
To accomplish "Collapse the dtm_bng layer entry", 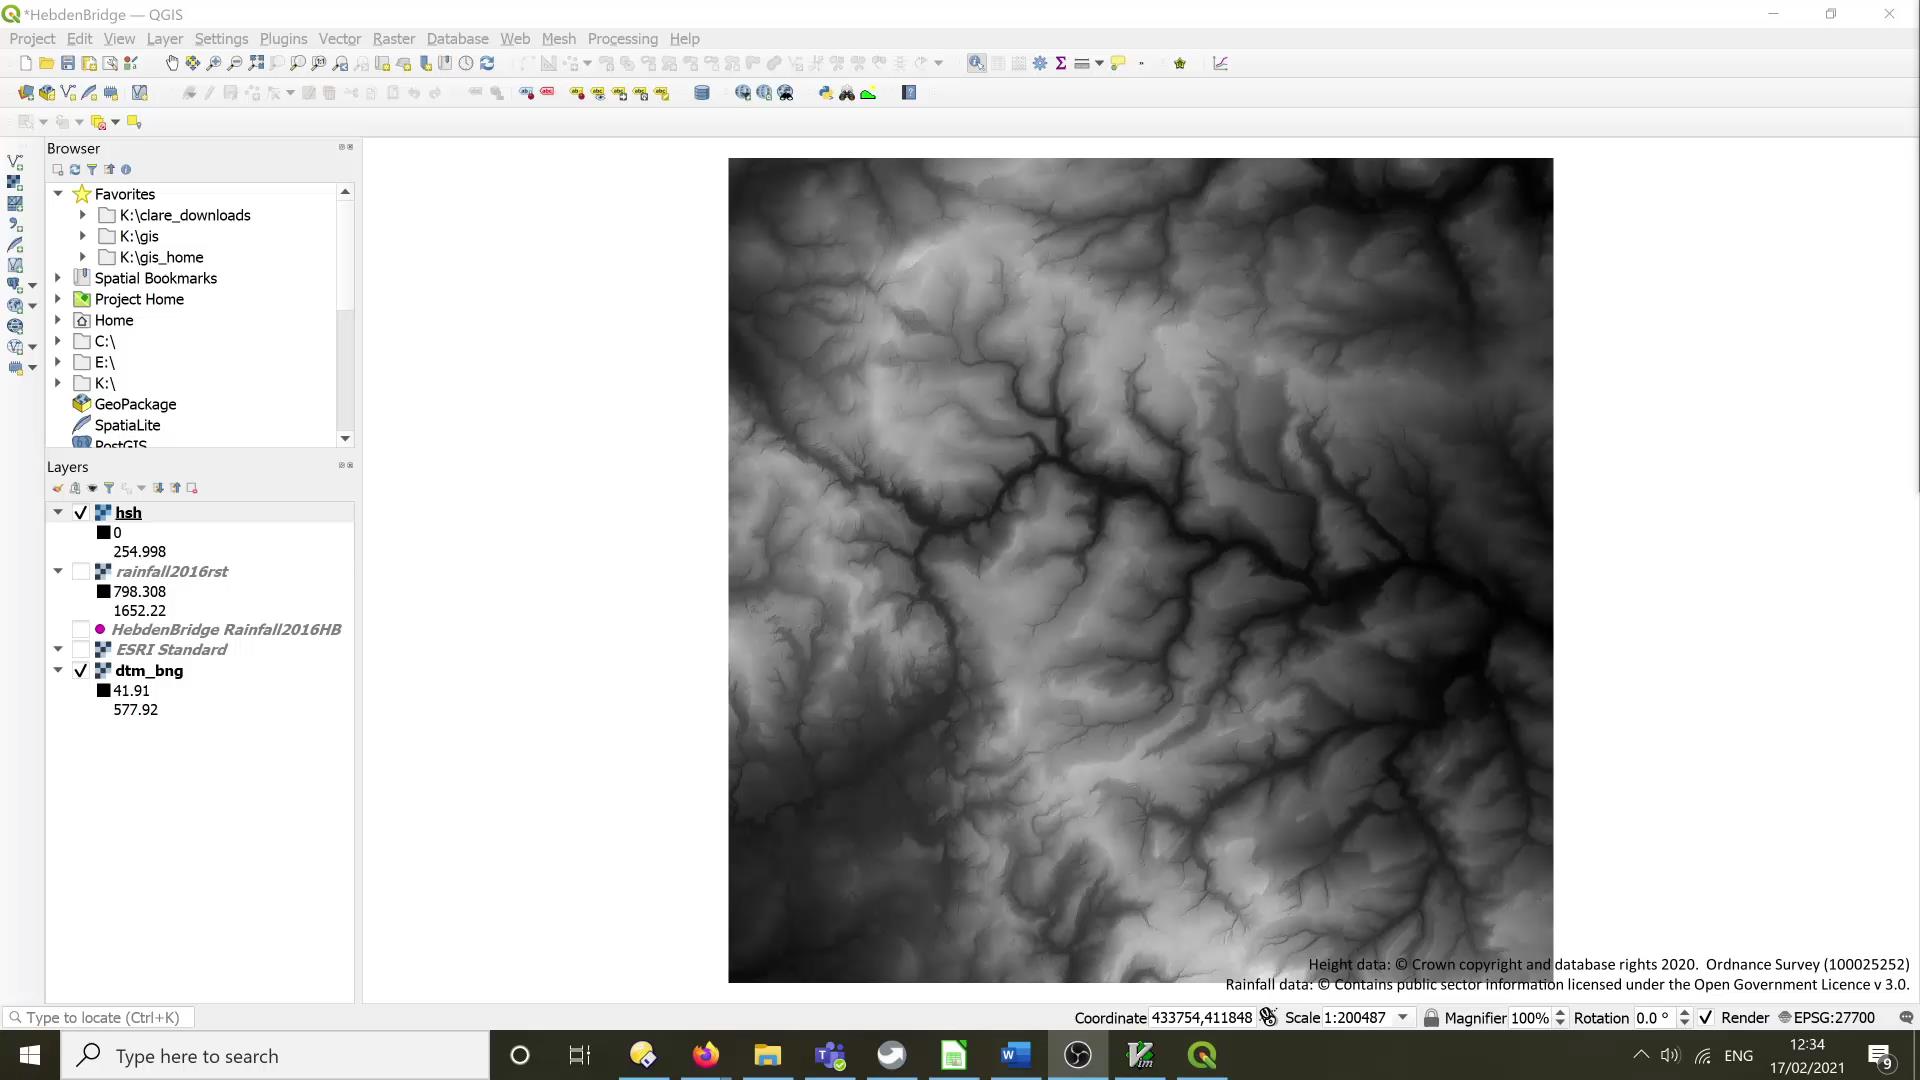I will tap(58, 670).
